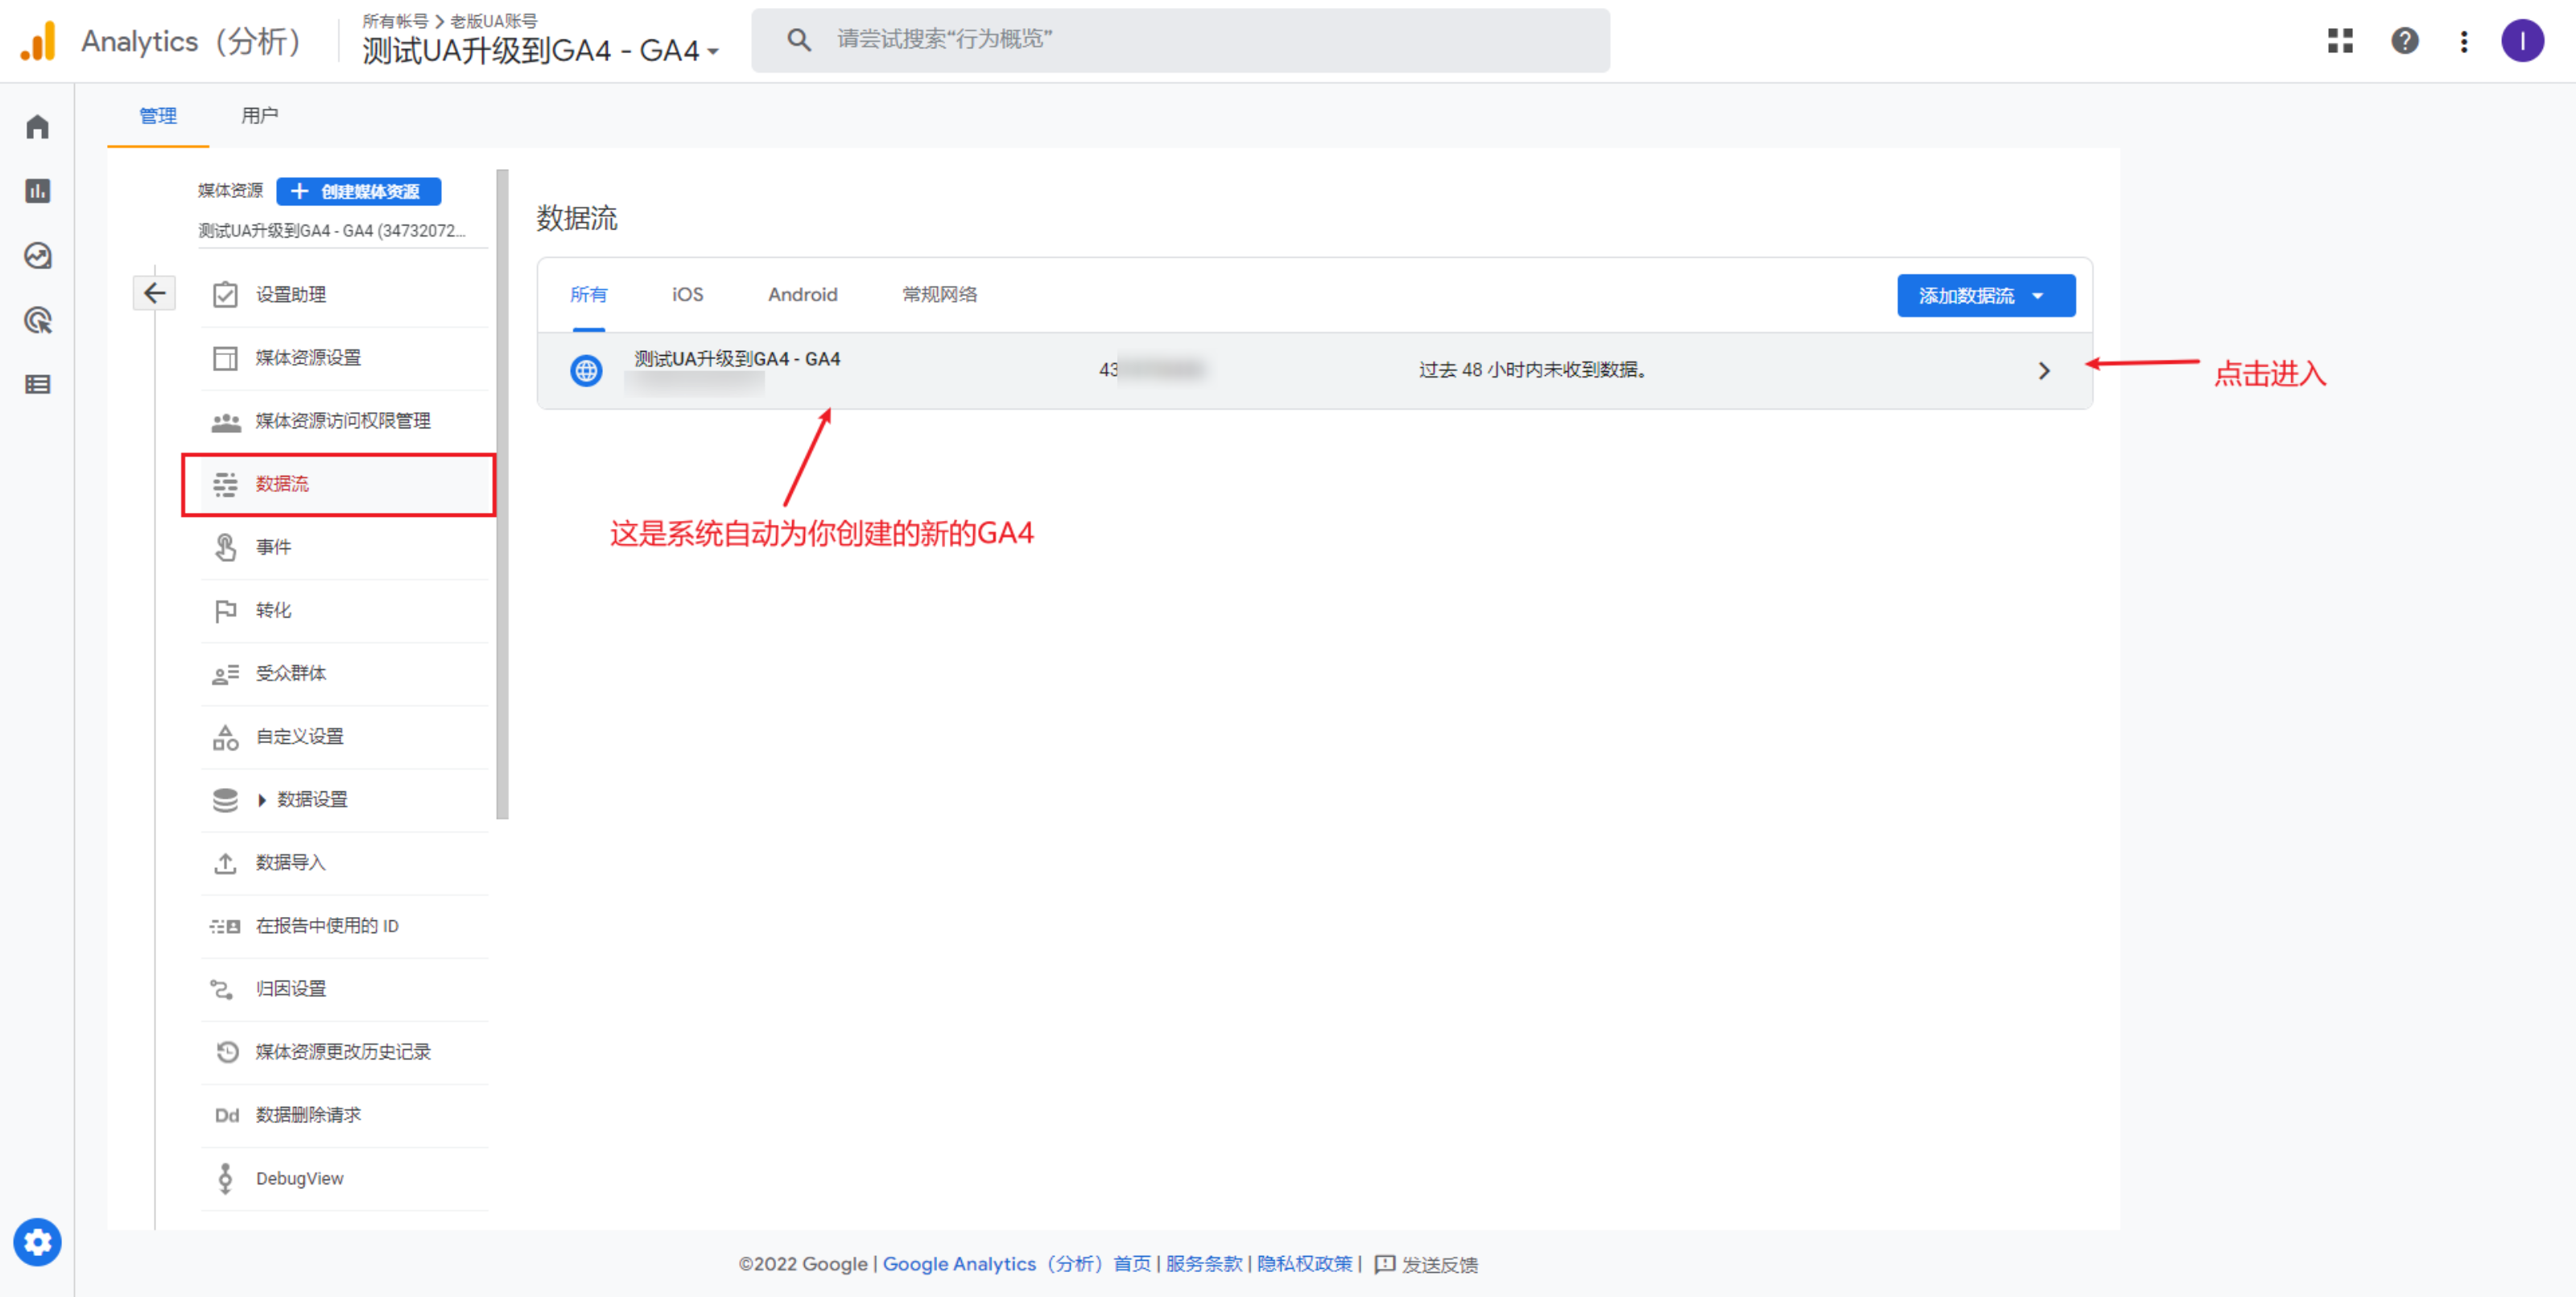Viewport: 2576px width, 1297px height.
Task: Click the DebugView icon
Action: (x=225, y=1179)
